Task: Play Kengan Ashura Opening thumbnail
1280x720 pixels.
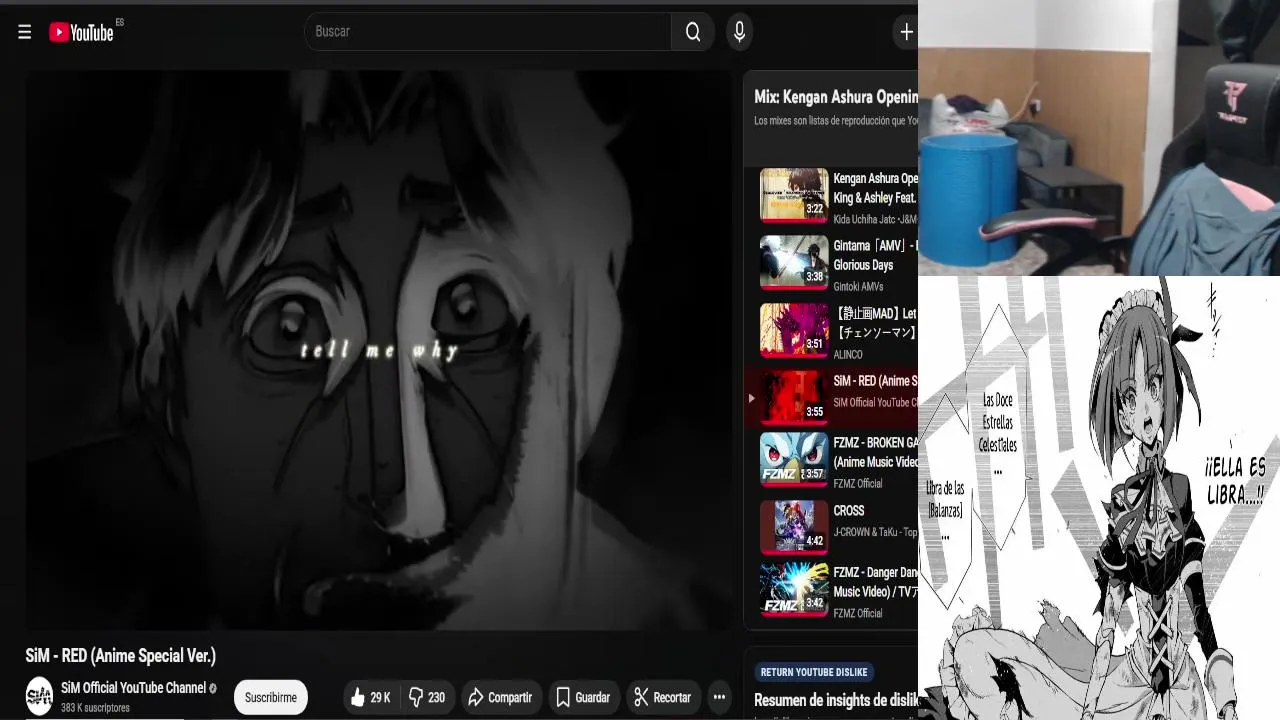Action: [x=794, y=194]
